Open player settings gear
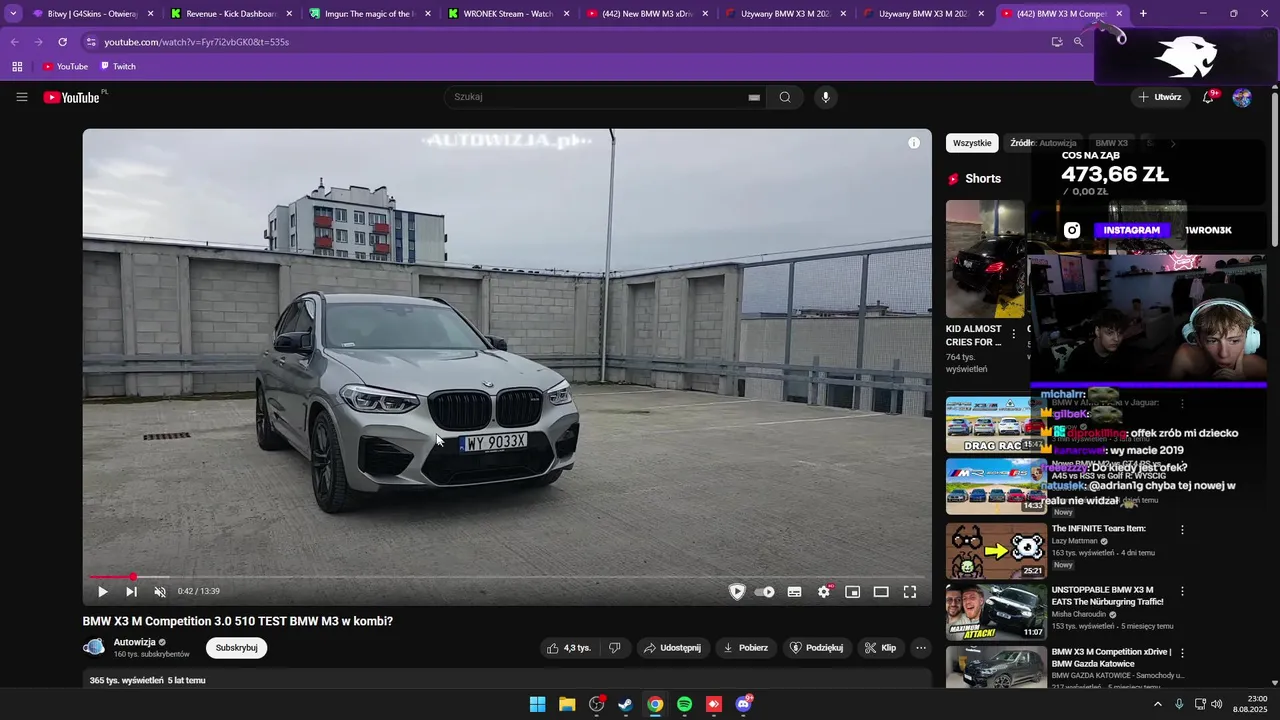This screenshot has width=1280, height=720. click(x=823, y=592)
